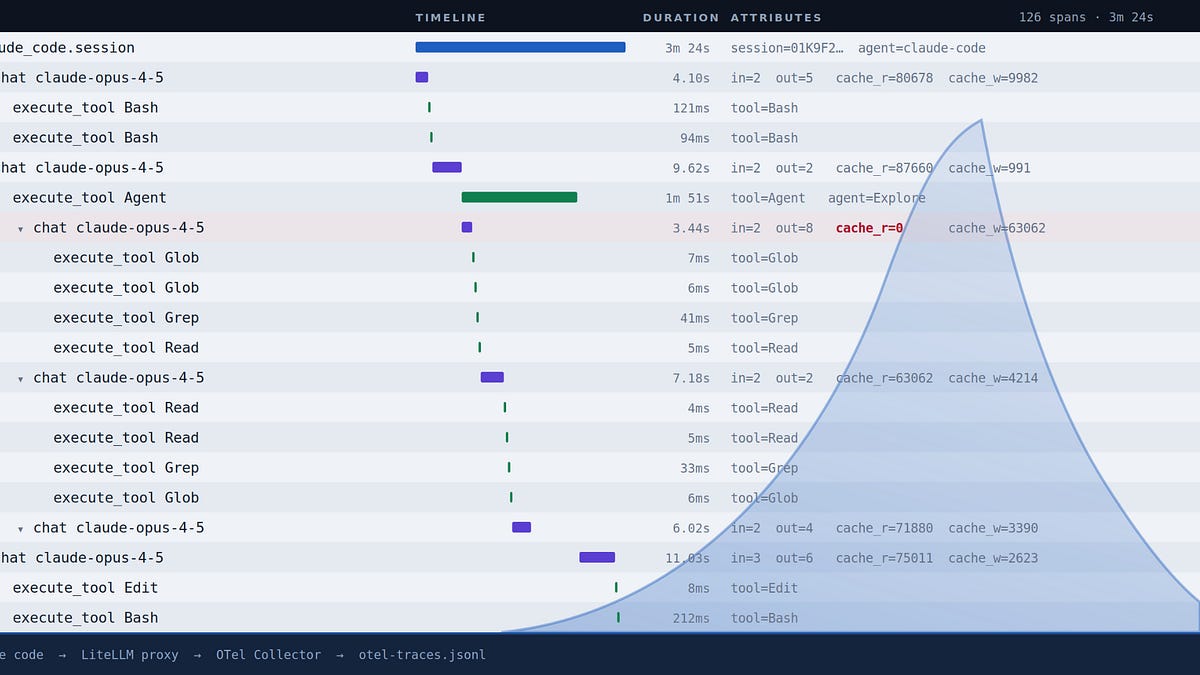Click the session row's 3m 24s duration
The image size is (1200, 675).
(688, 48)
